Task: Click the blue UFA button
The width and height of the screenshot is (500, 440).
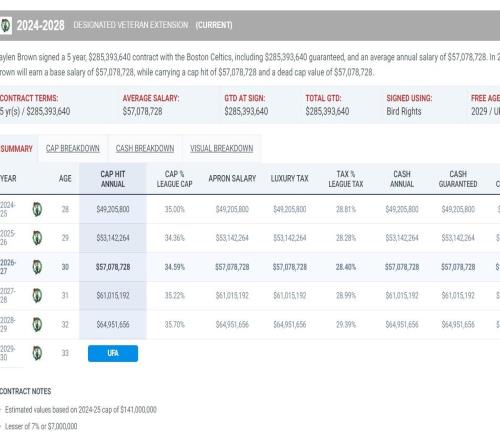Action: click(113, 353)
